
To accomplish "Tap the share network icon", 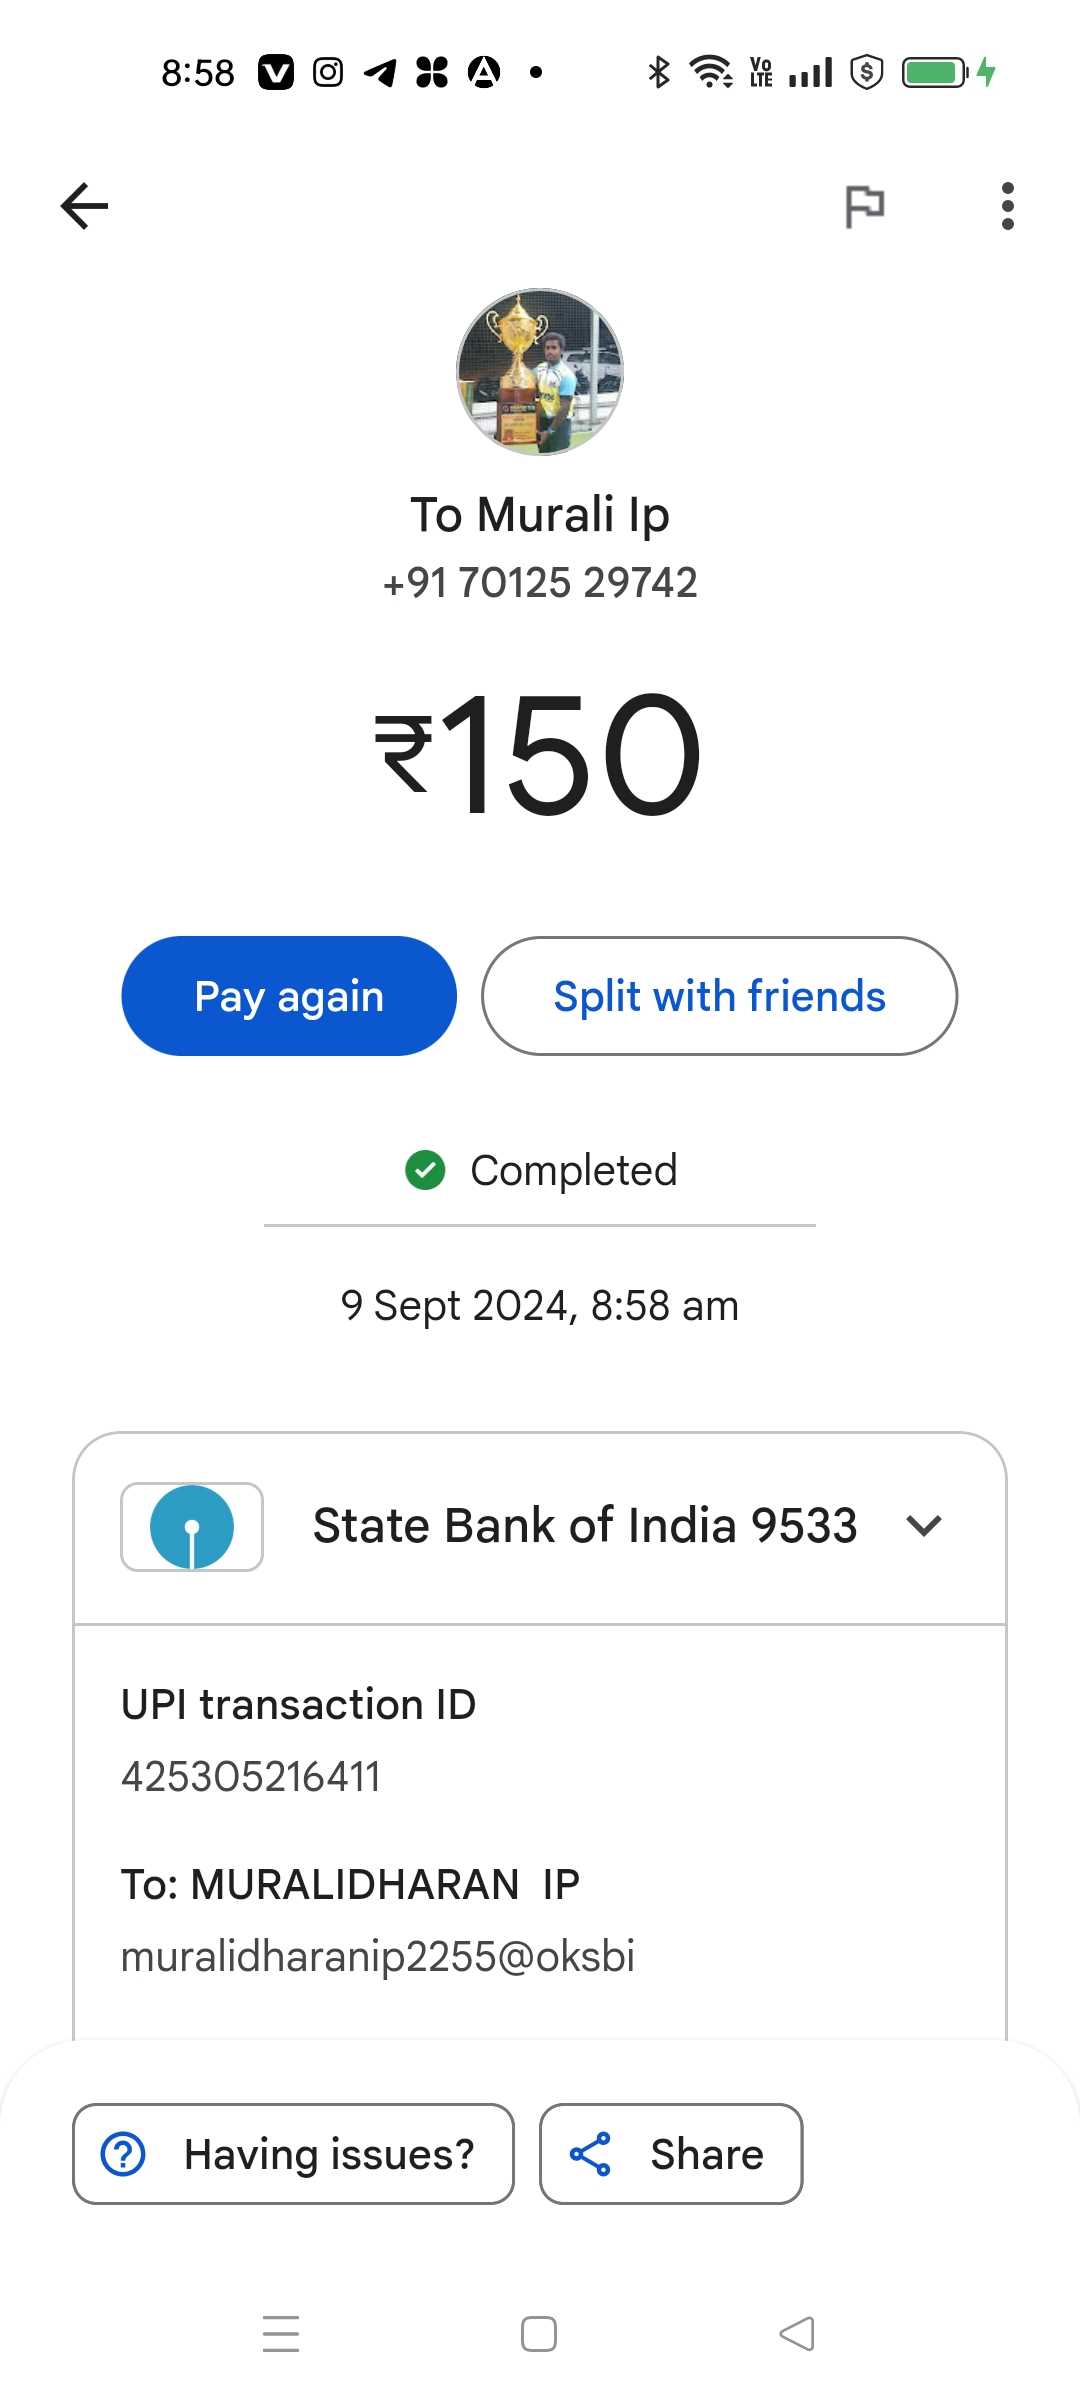I will (x=590, y=2154).
